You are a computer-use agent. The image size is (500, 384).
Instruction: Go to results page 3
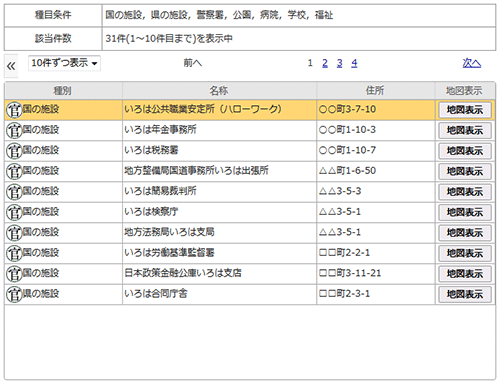pos(340,63)
